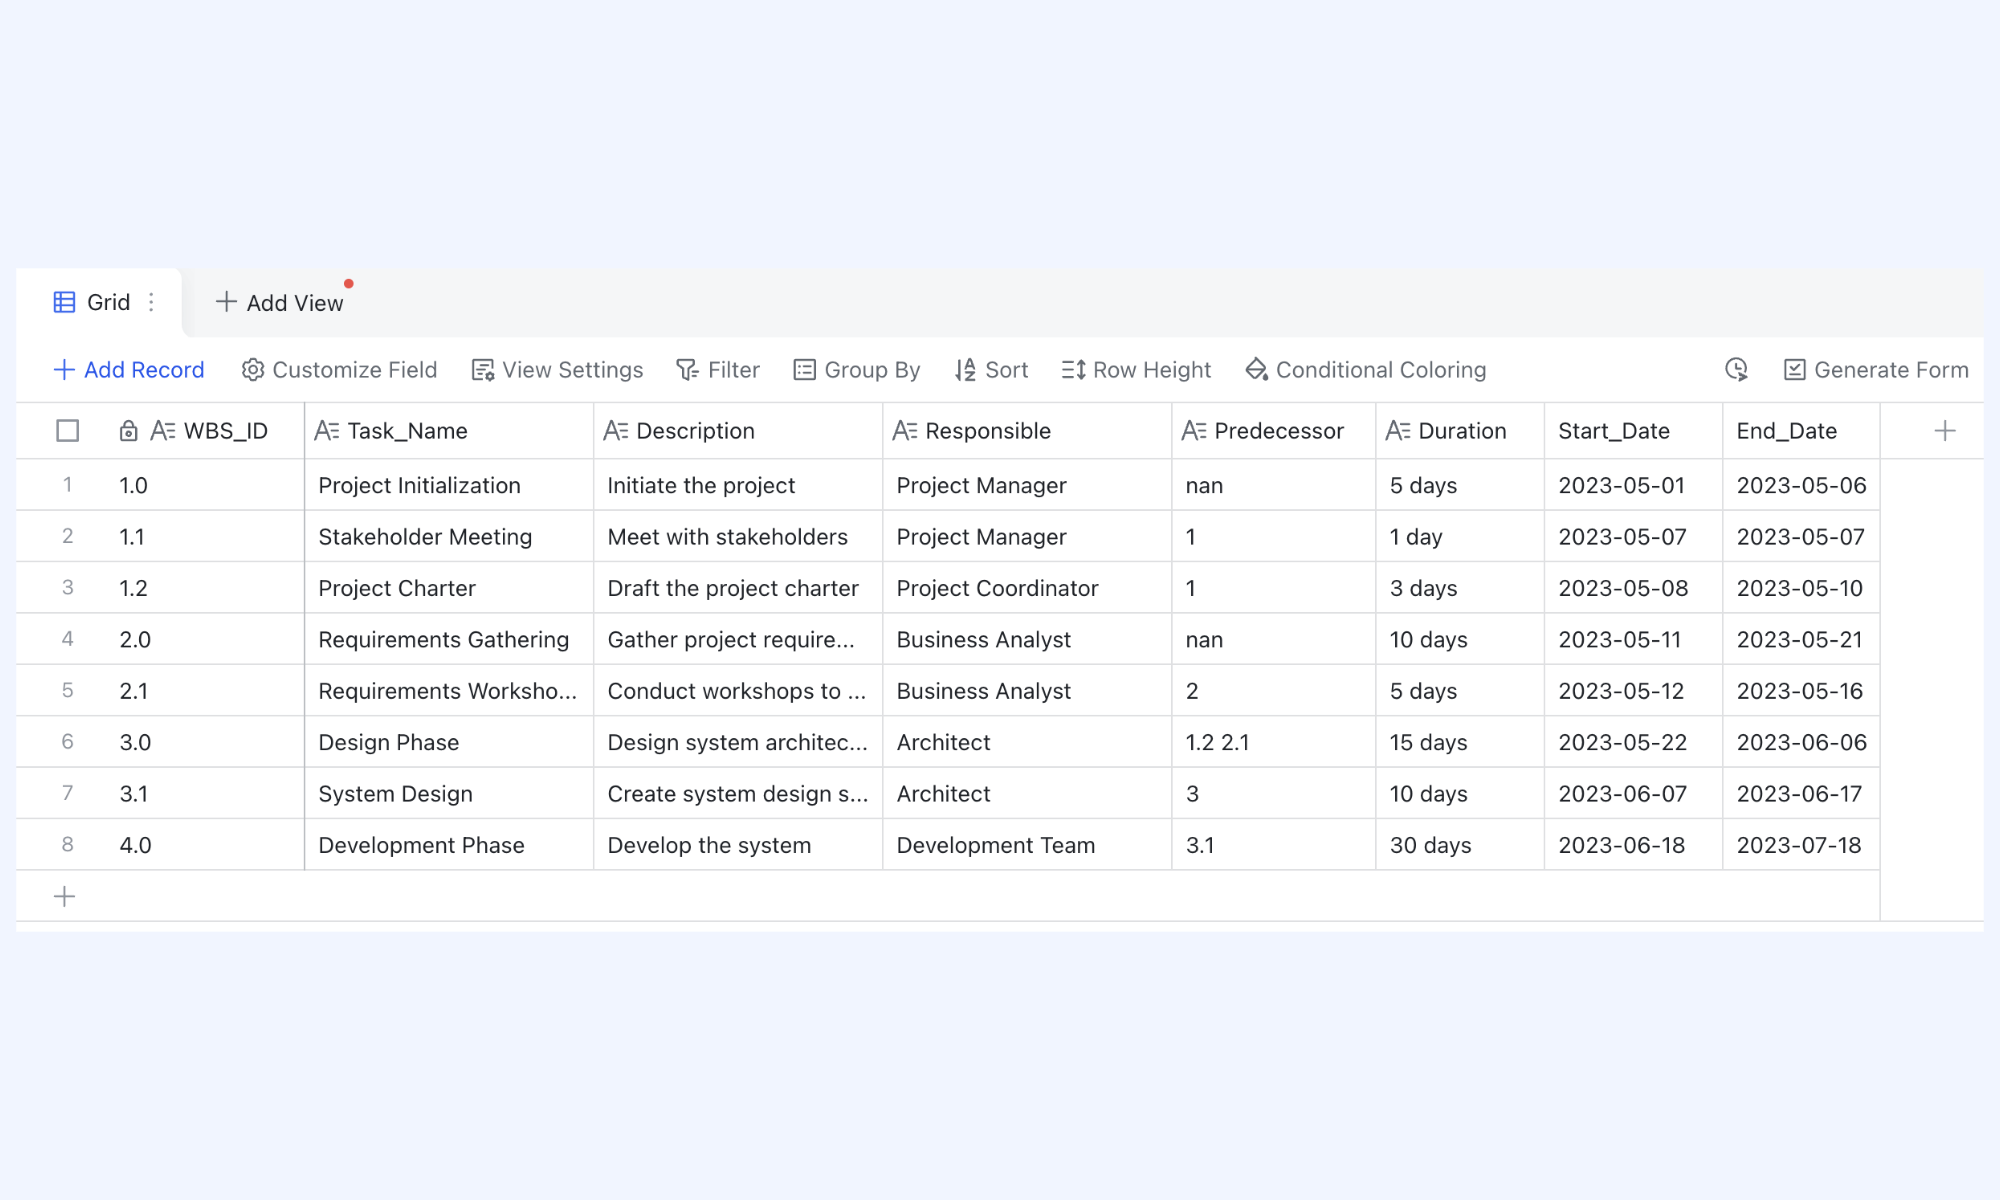Click the 2023-06-06 end date cell
Image resolution: width=2000 pixels, height=1200 pixels.
[x=1802, y=742]
